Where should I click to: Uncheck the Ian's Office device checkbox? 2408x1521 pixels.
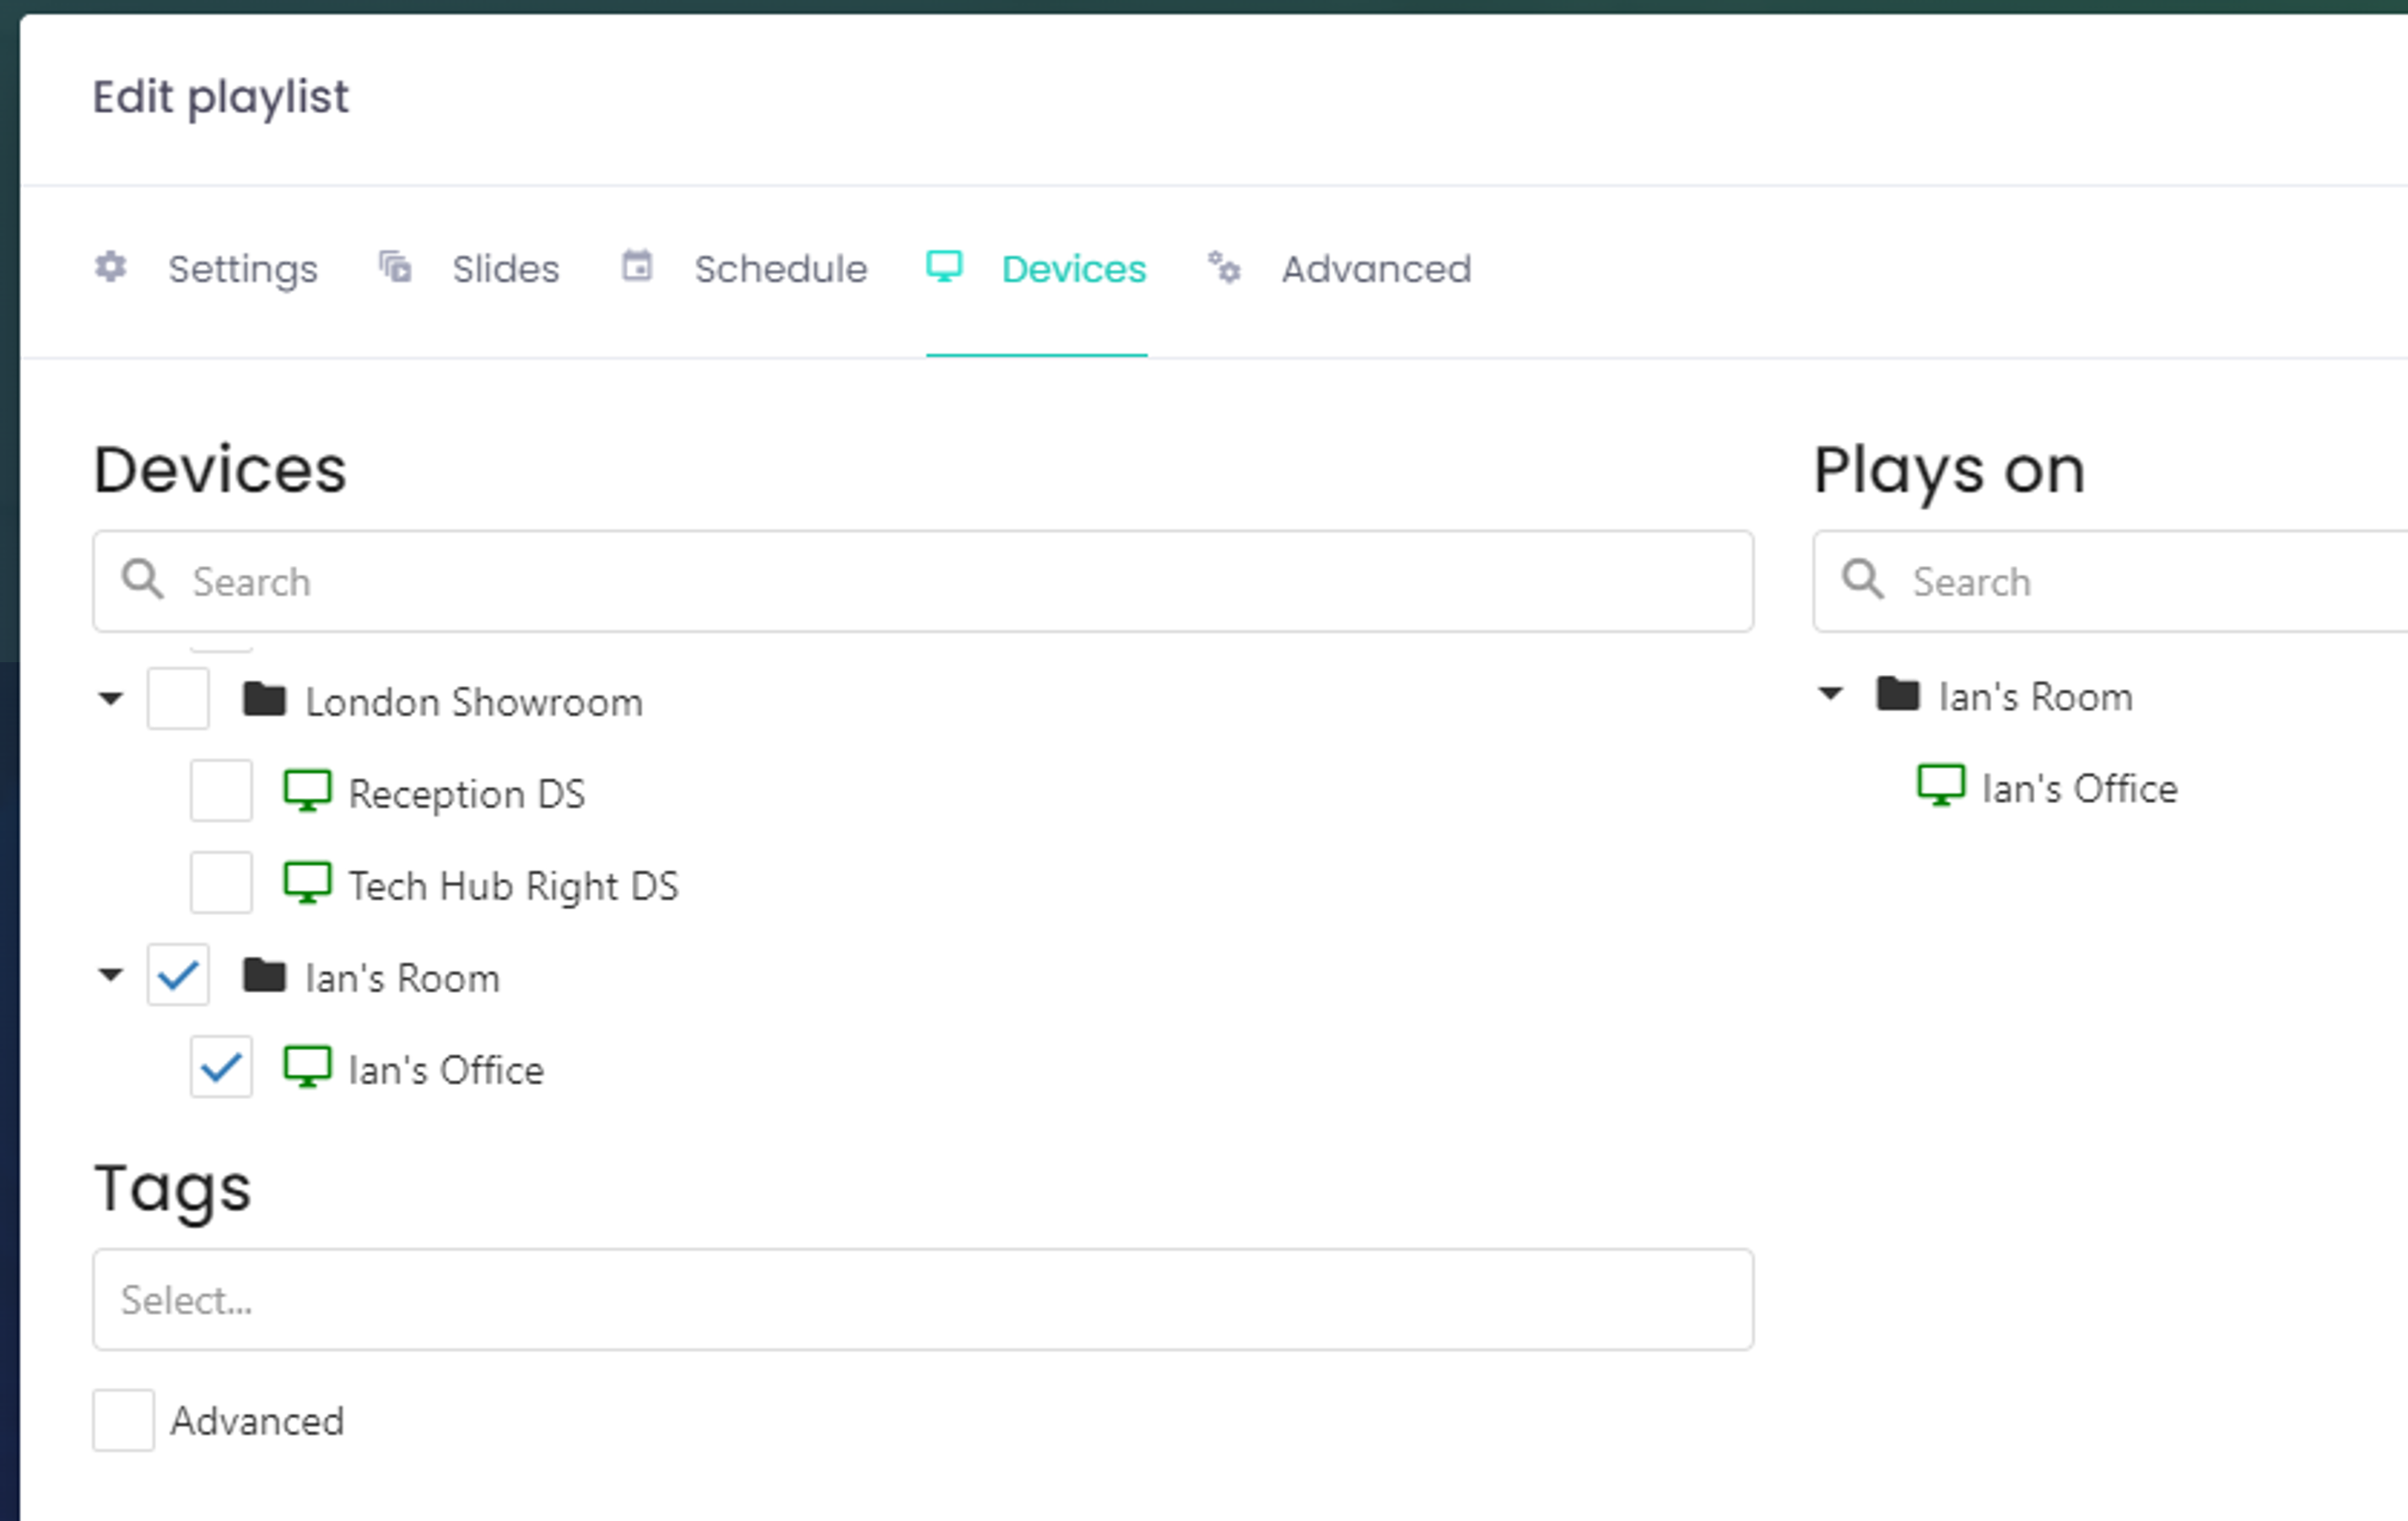coord(221,1067)
